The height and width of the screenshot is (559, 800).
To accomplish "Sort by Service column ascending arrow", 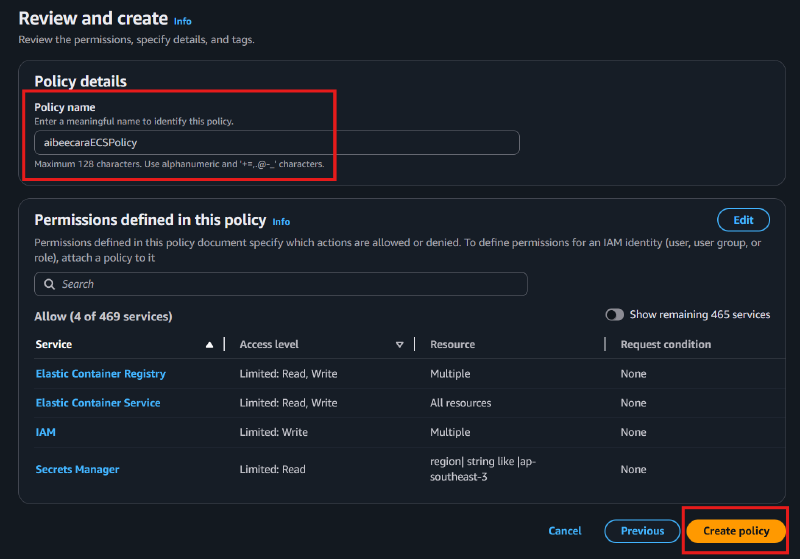I will 209,345.
